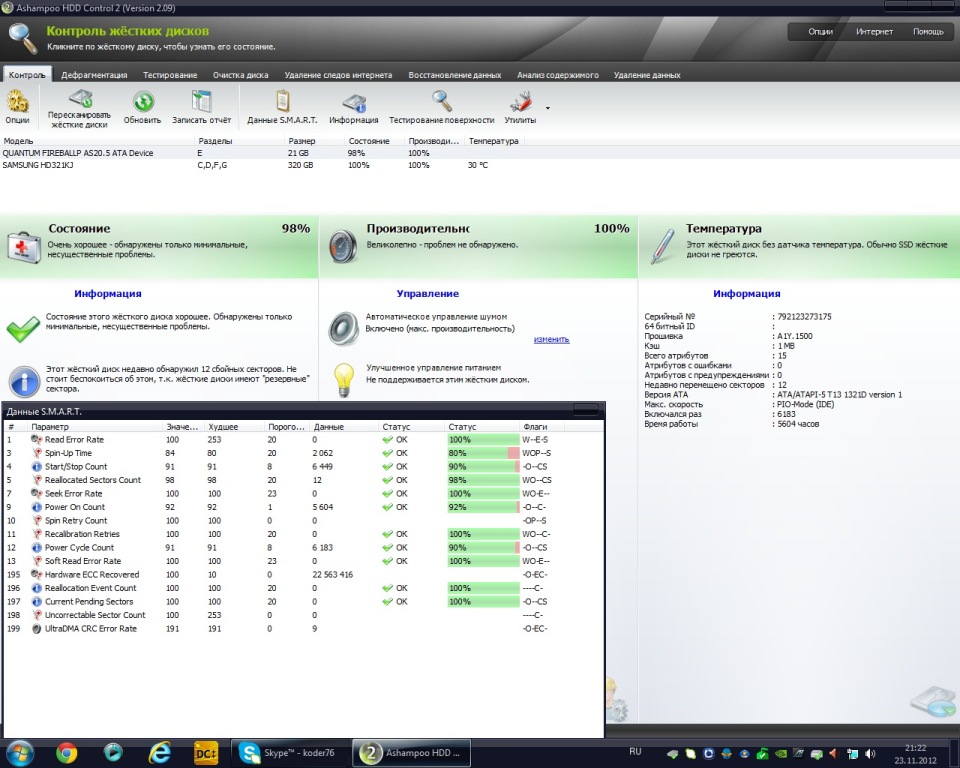Image resolution: width=960 pixels, height=768 pixels.
Task: Open Удаление следов интернета tab
Action: pyautogui.click(x=338, y=75)
